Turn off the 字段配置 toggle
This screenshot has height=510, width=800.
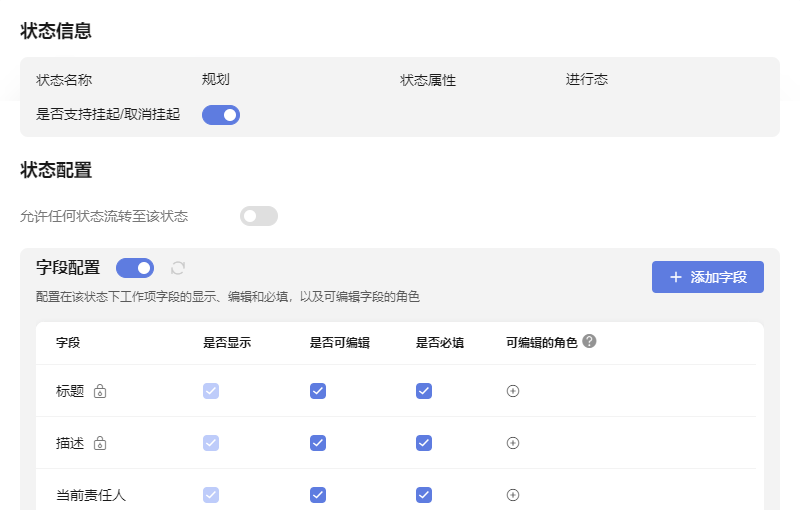pos(135,268)
